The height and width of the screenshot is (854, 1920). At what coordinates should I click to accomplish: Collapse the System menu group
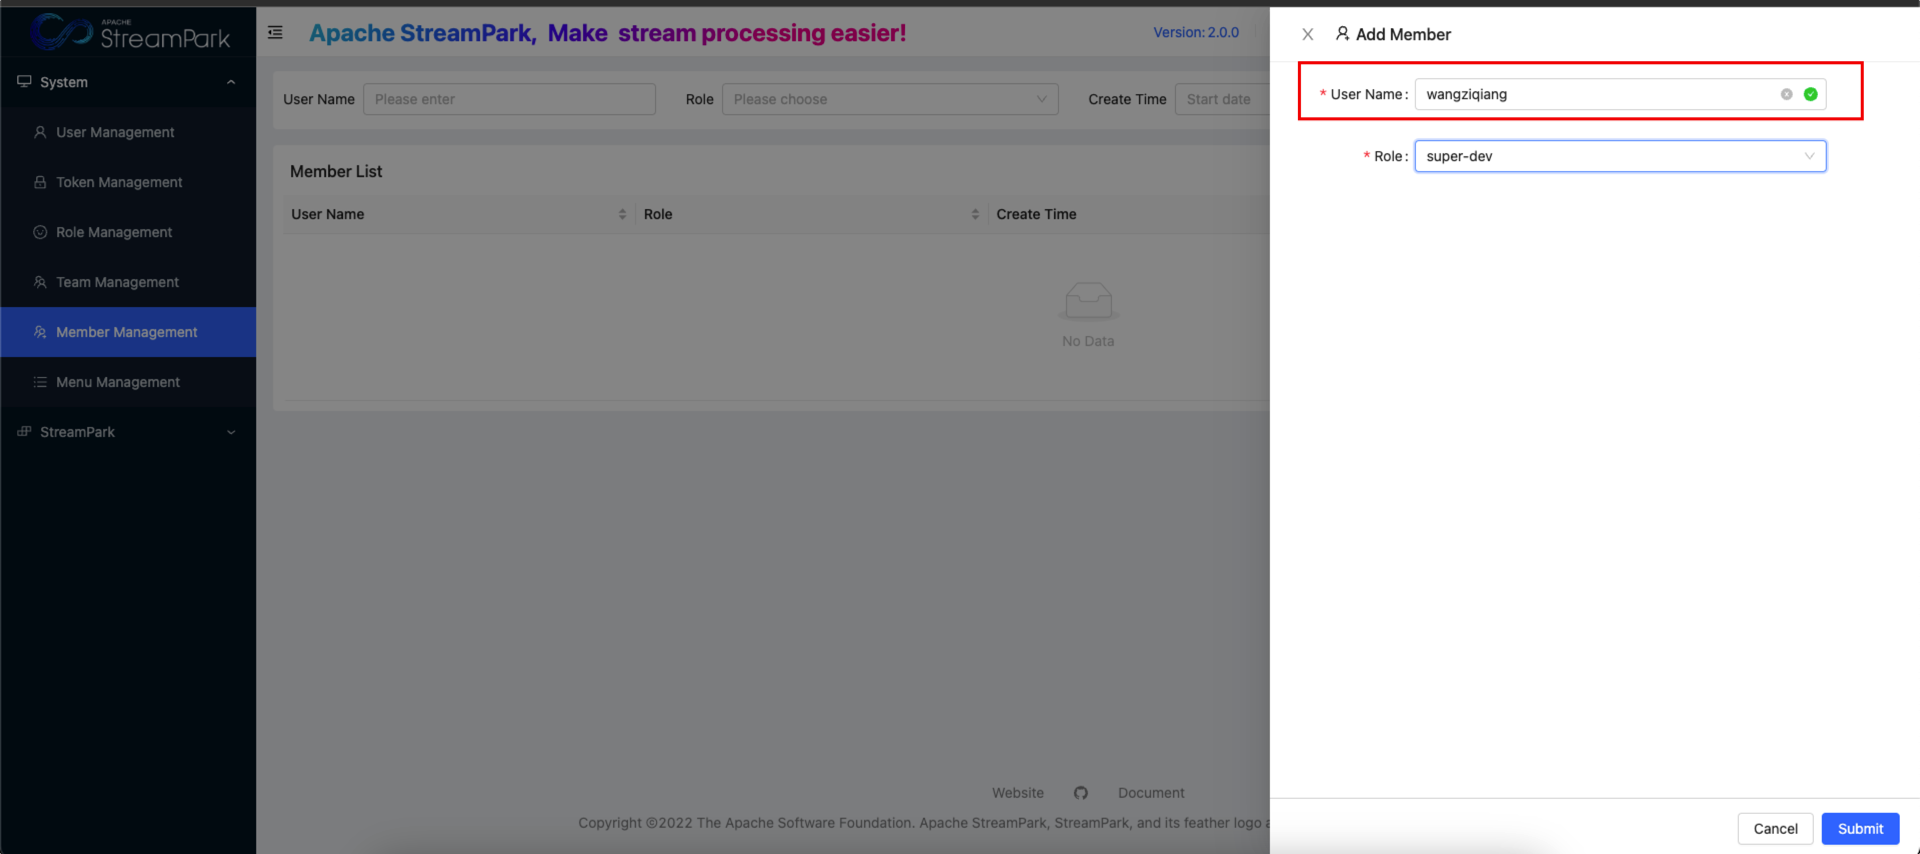128,82
